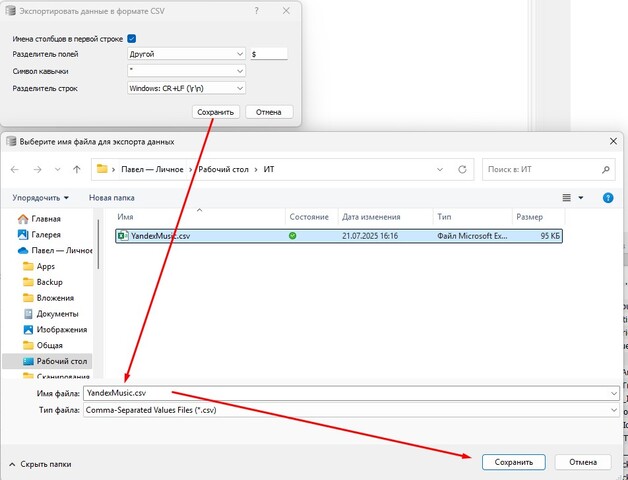Expand the Тип файла combo box
Image resolution: width=628 pixels, height=480 pixels.
coord(350,410)
